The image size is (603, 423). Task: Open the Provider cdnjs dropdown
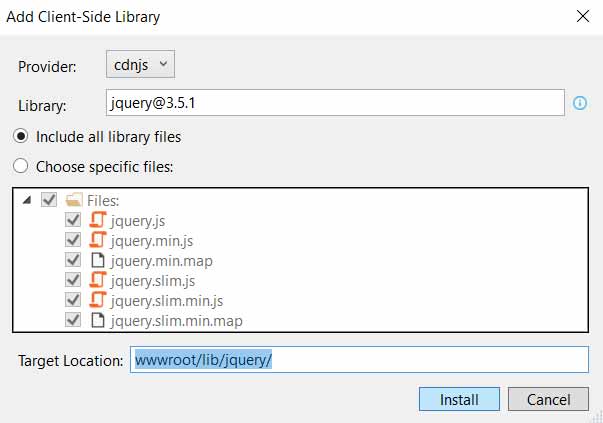pos(140,64)
